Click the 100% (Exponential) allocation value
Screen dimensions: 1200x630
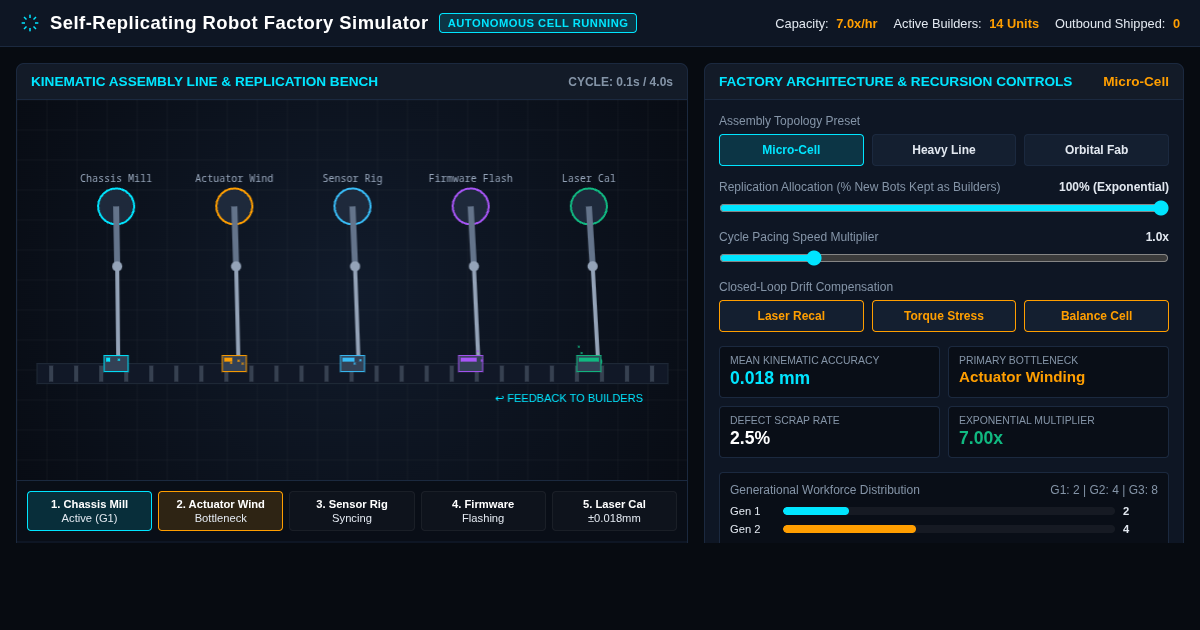tap(1114, 187)
